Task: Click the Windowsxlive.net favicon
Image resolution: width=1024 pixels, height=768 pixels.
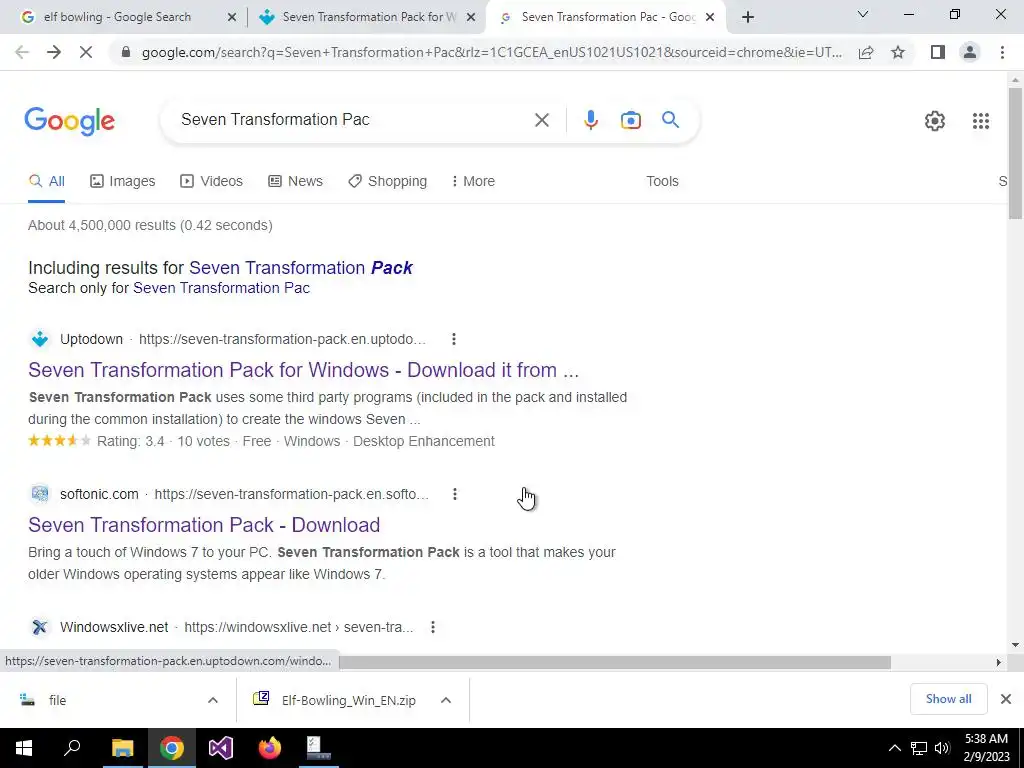Action: 40,627
